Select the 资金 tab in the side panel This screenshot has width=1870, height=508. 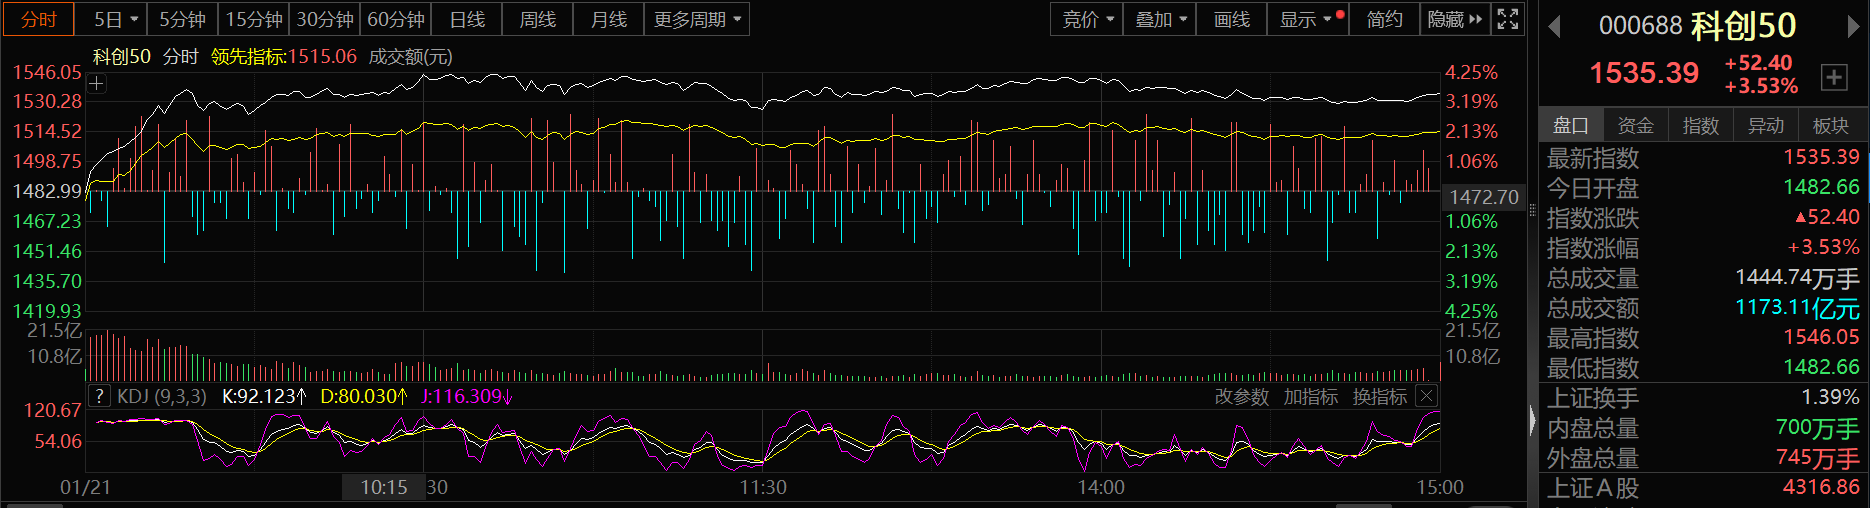1635,125
